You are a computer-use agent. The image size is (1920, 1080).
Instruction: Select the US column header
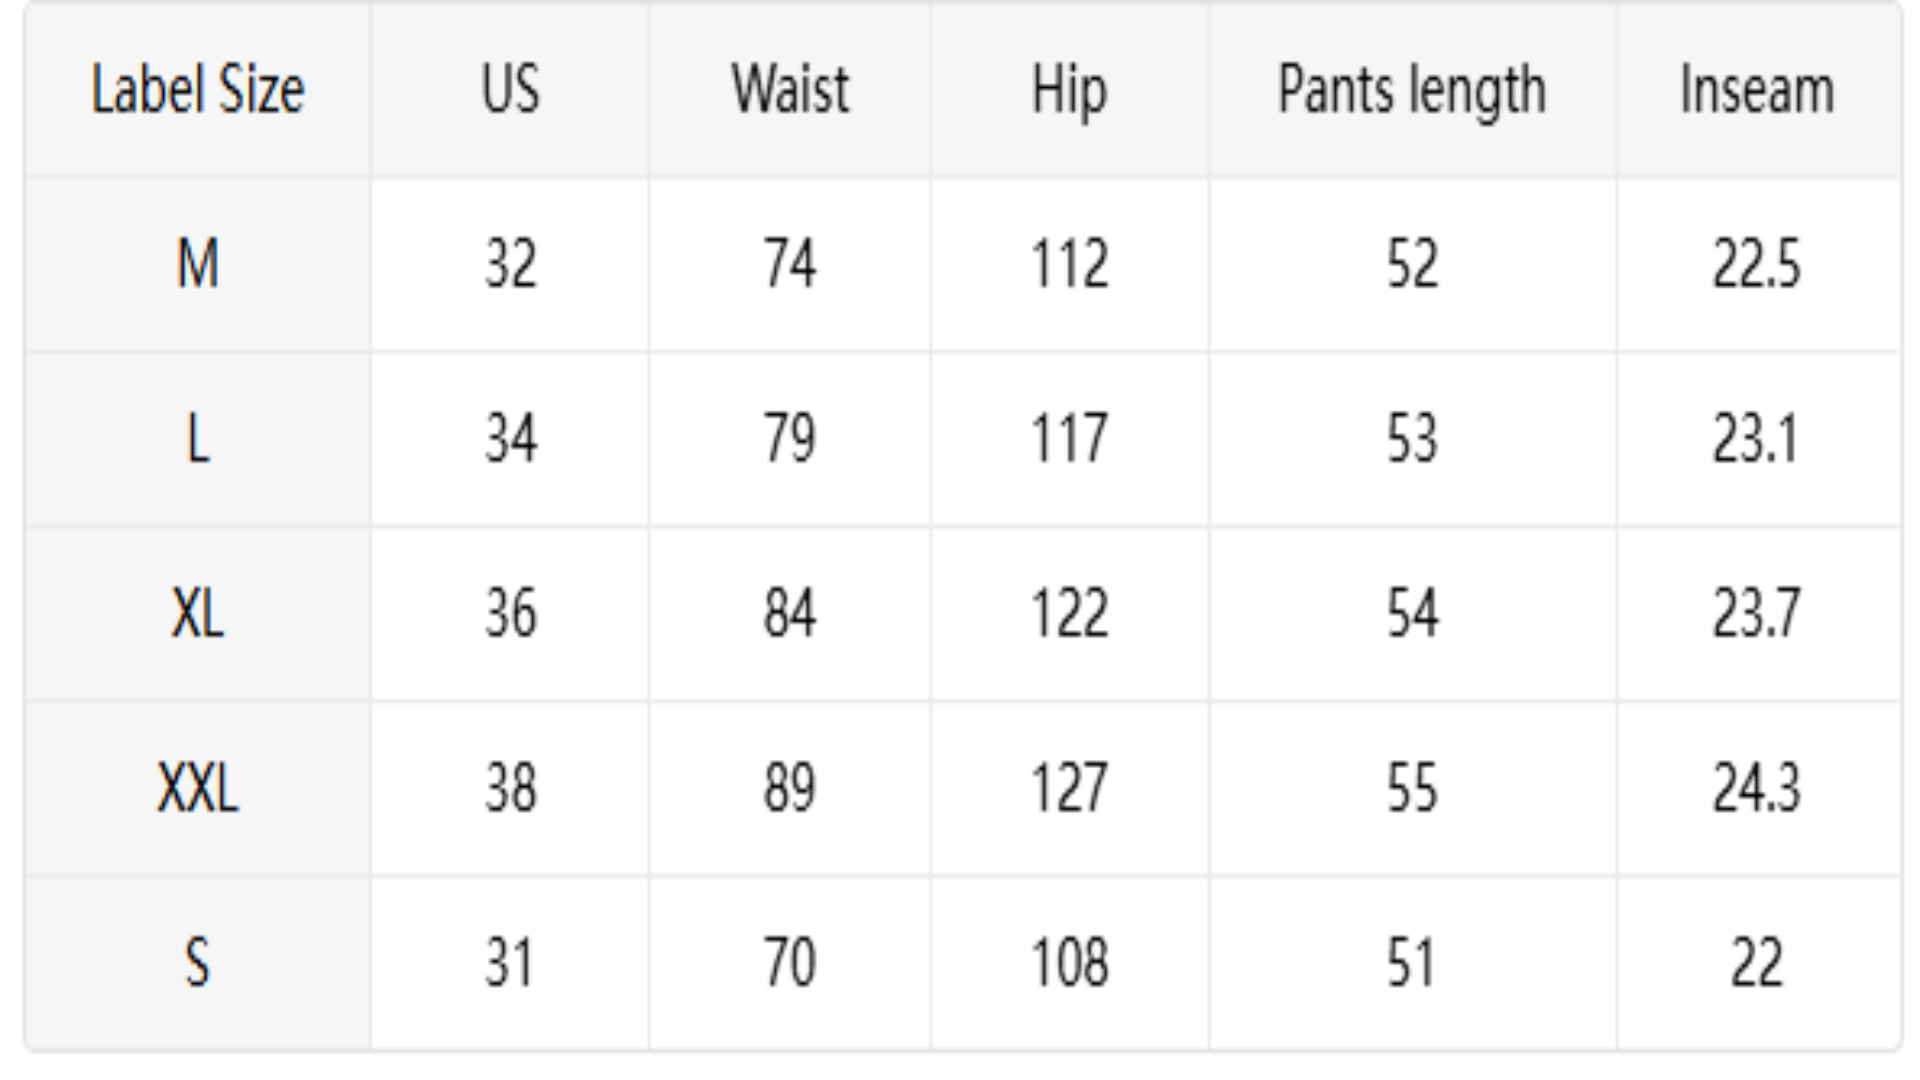coord(510,90)
